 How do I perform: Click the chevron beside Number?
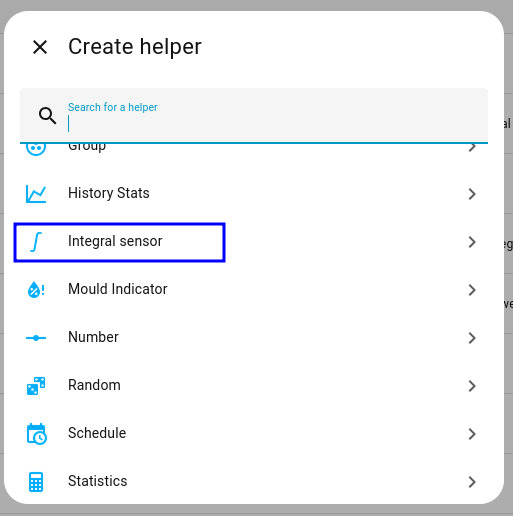click(x=472, y=338)
